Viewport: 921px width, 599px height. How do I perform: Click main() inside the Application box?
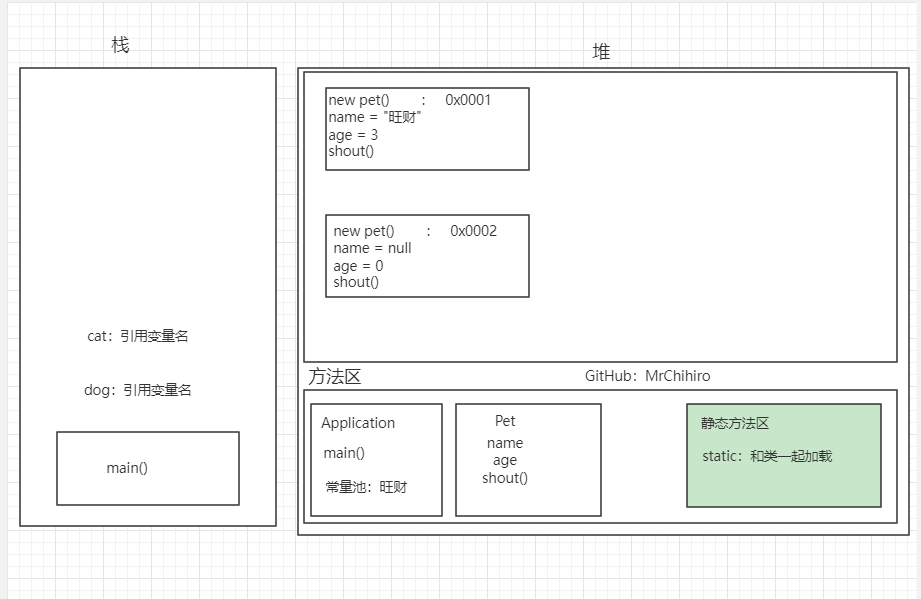pyautogui.click(x=344, y=453)
